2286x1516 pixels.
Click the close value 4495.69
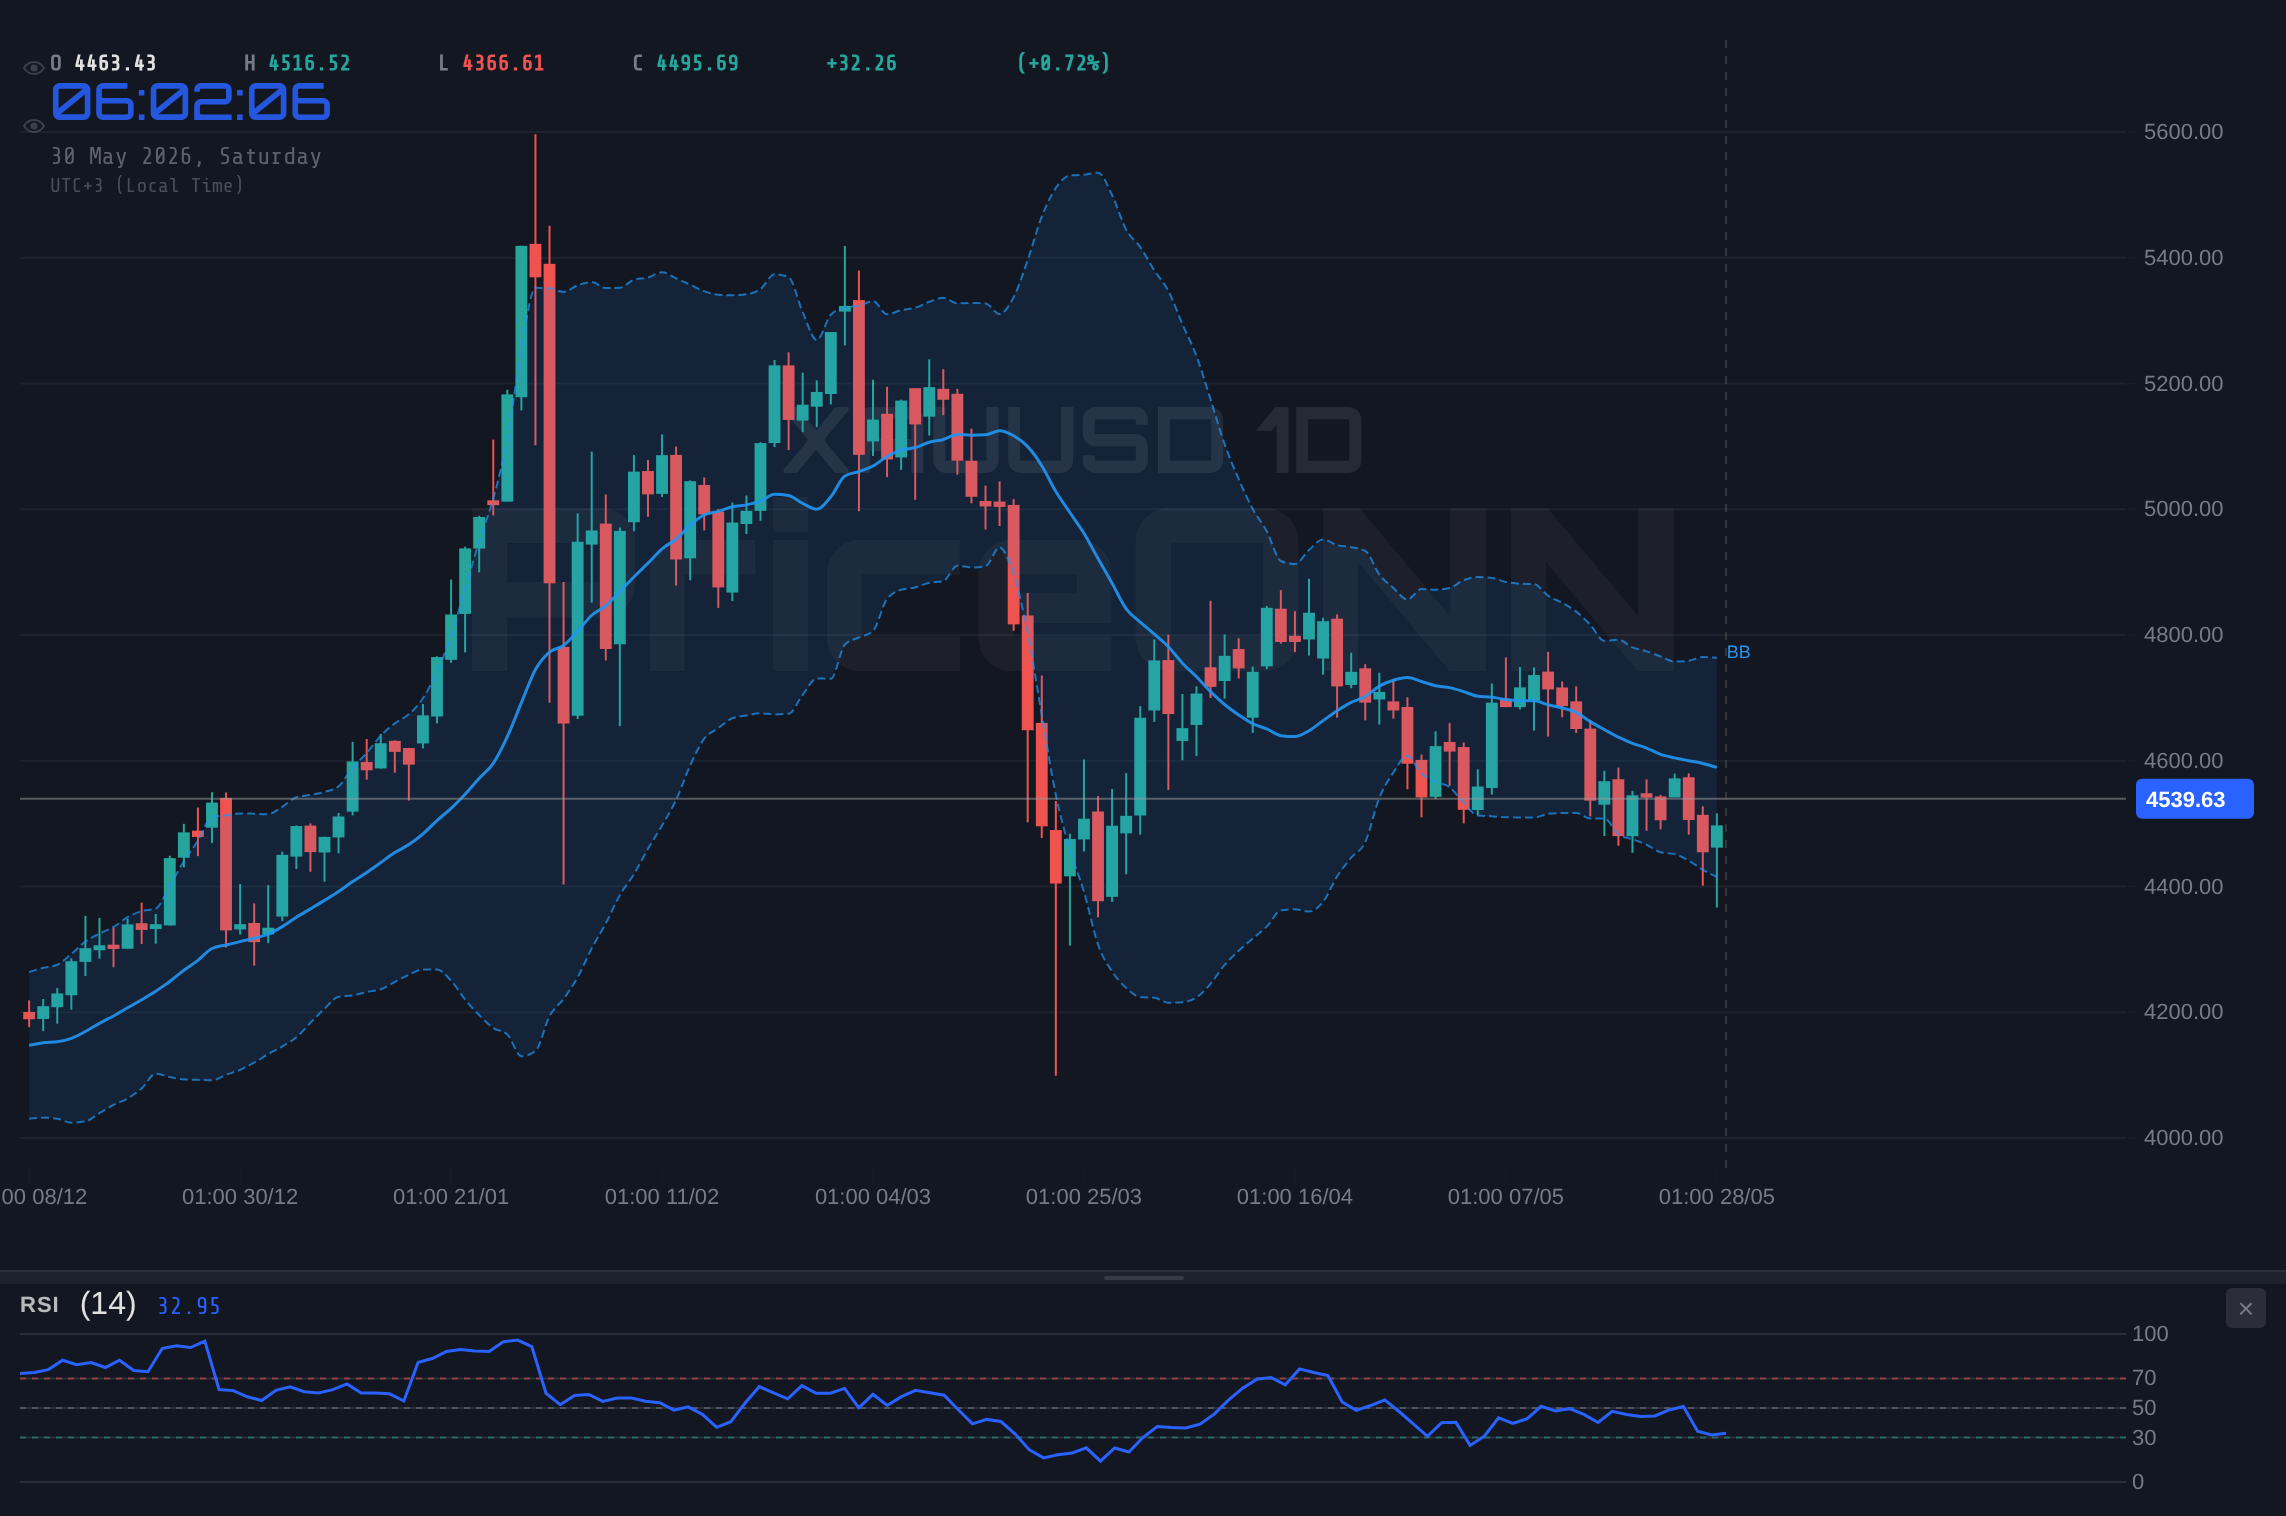coord(697,63)
